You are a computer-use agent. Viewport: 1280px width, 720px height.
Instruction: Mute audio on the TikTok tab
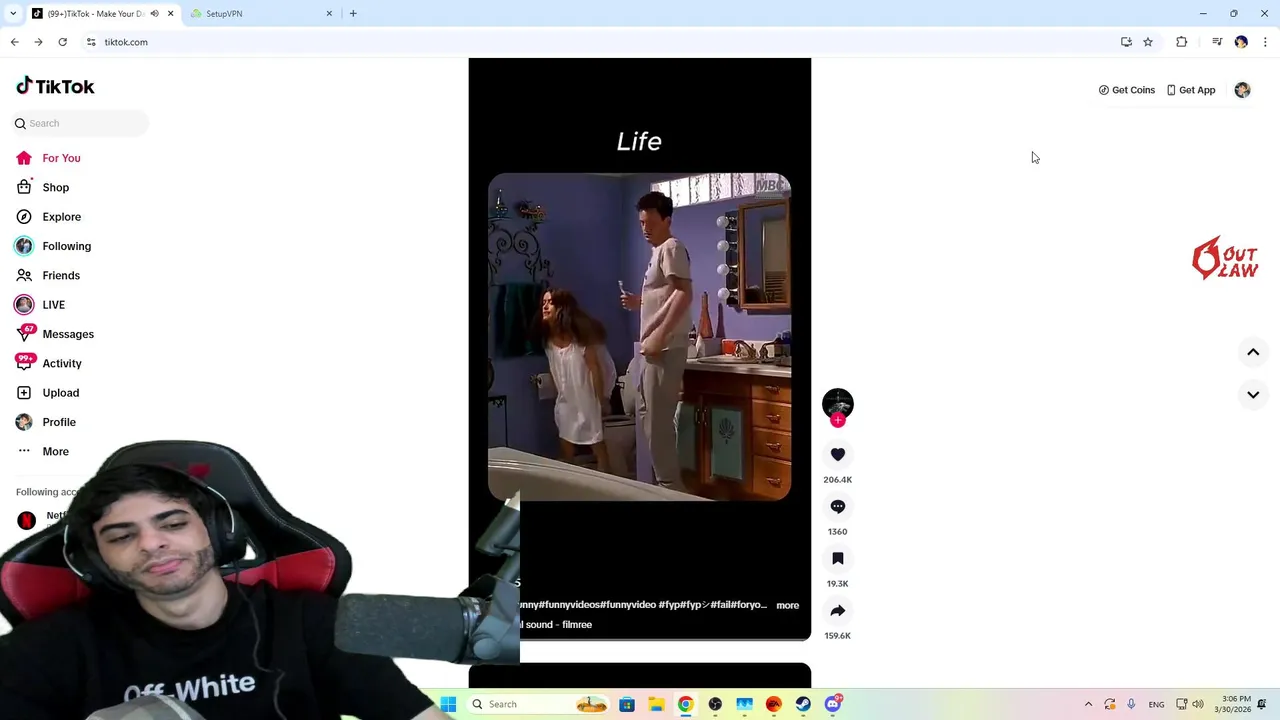[x=154, y=14]
